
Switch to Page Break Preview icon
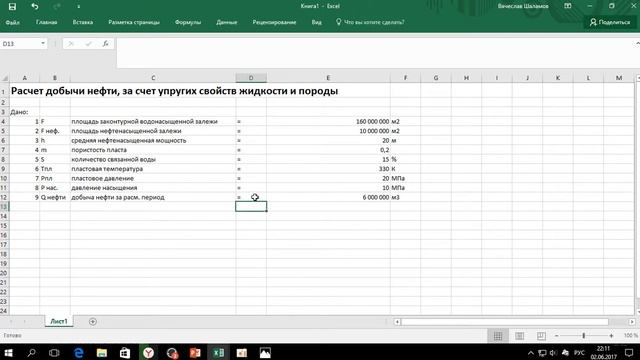541,336
